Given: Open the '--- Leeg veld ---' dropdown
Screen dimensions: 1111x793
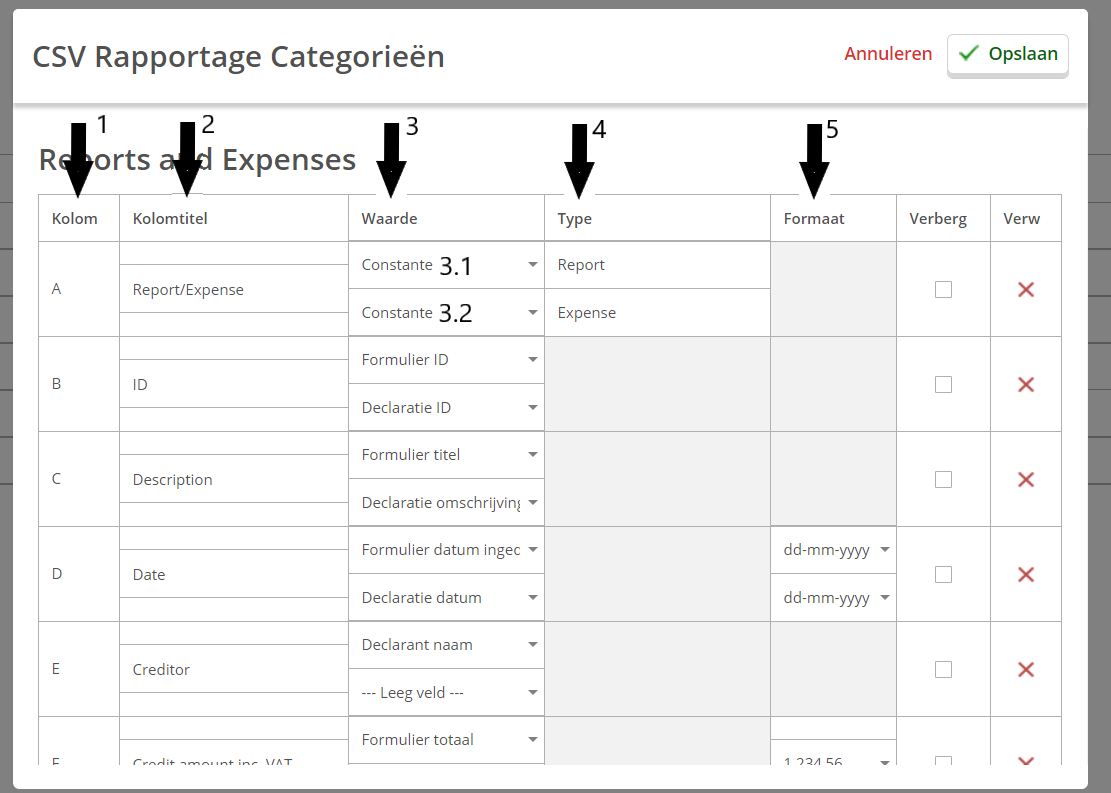Looking at the screenshot, I should (446, 693).
